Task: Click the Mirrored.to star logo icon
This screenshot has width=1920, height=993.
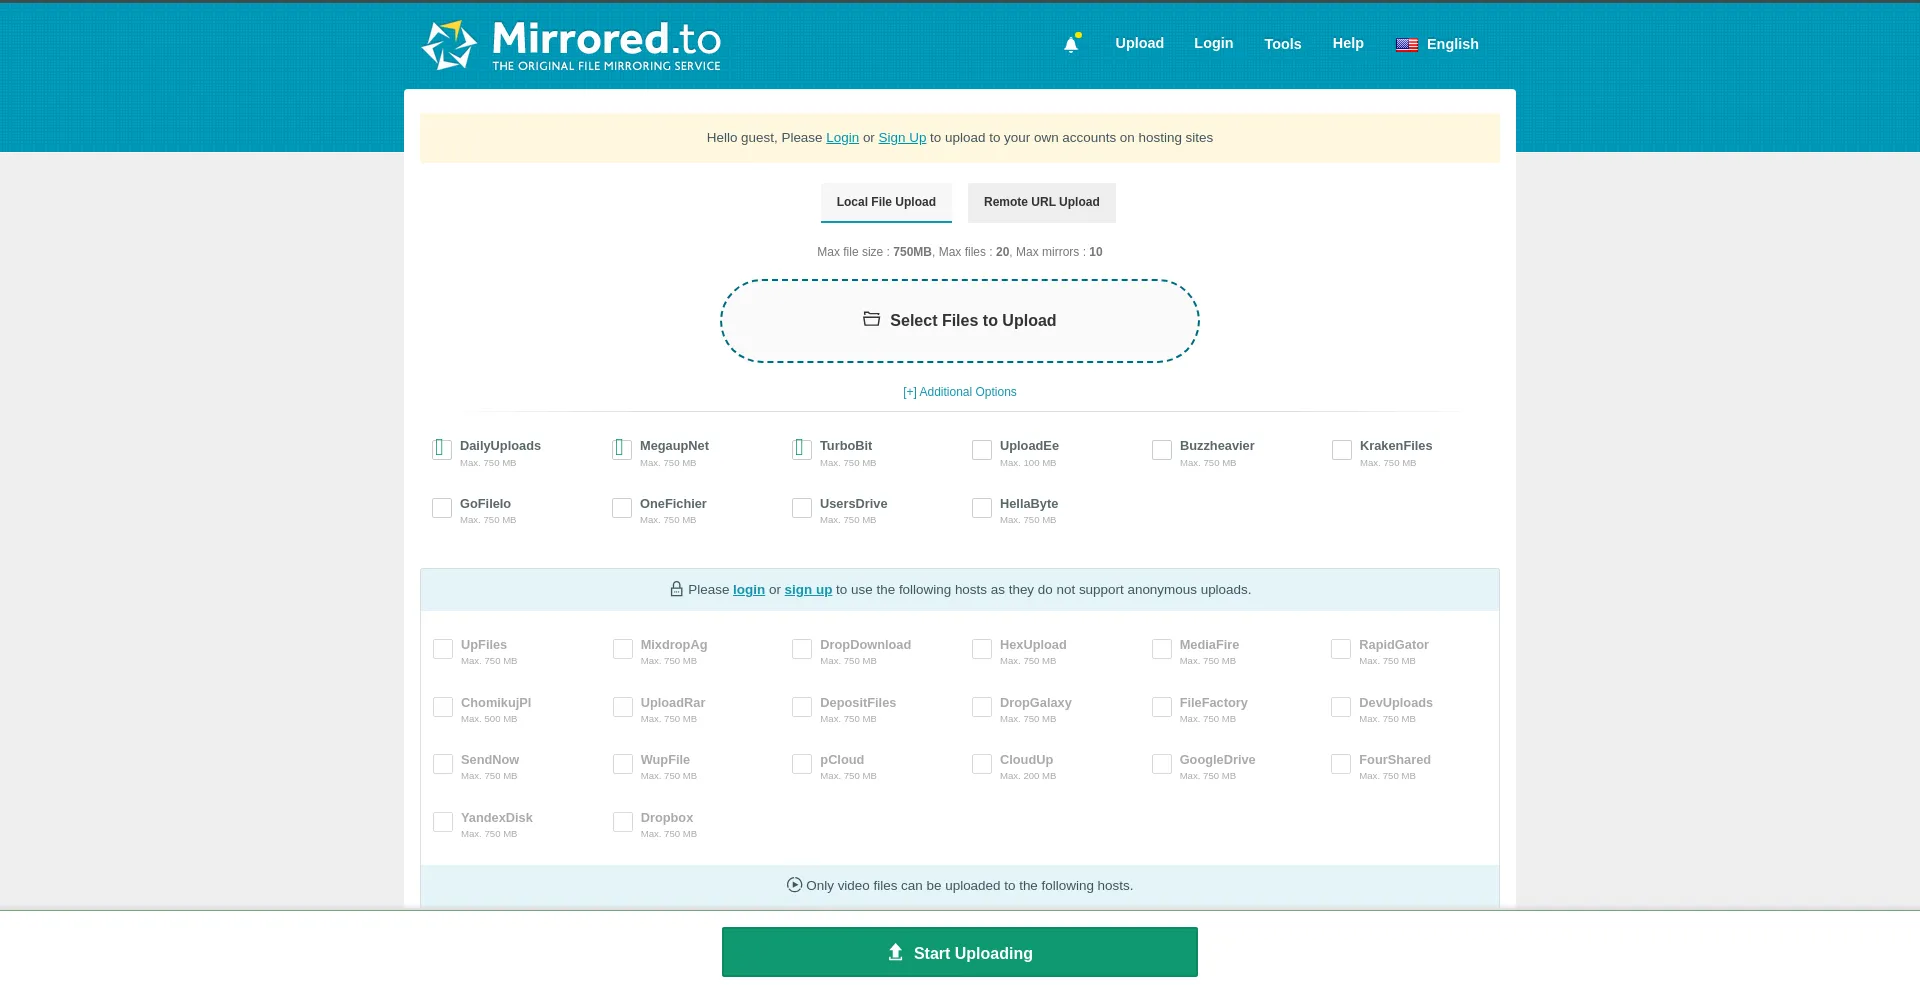Action: pyautogui.click(x=449, y=45)
